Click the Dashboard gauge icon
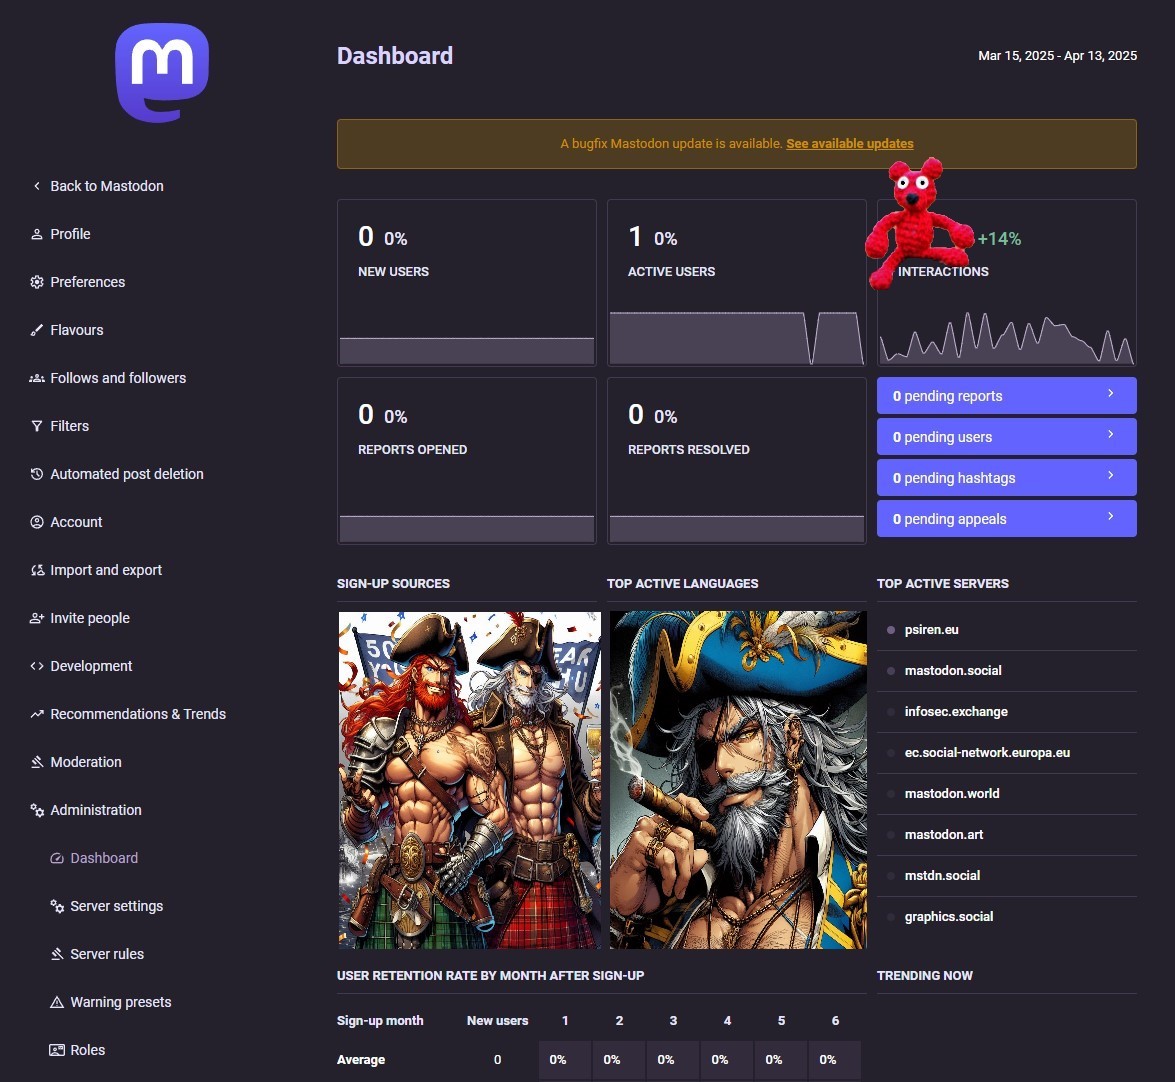 click(x=57, y=858)
